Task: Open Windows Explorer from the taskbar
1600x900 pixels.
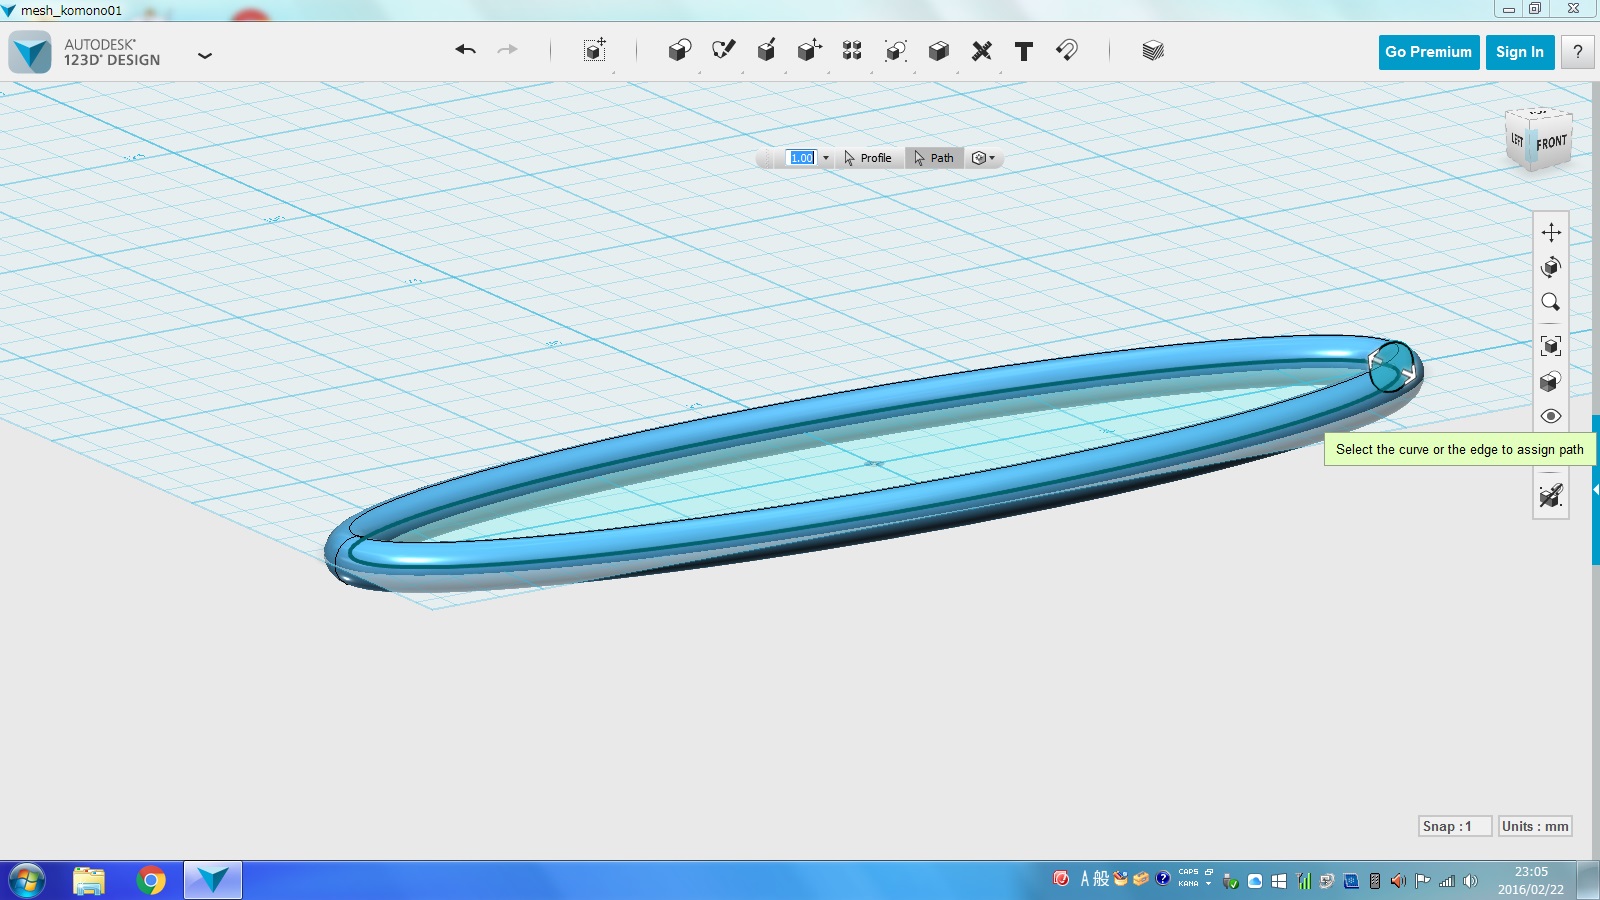Action: 89,880
